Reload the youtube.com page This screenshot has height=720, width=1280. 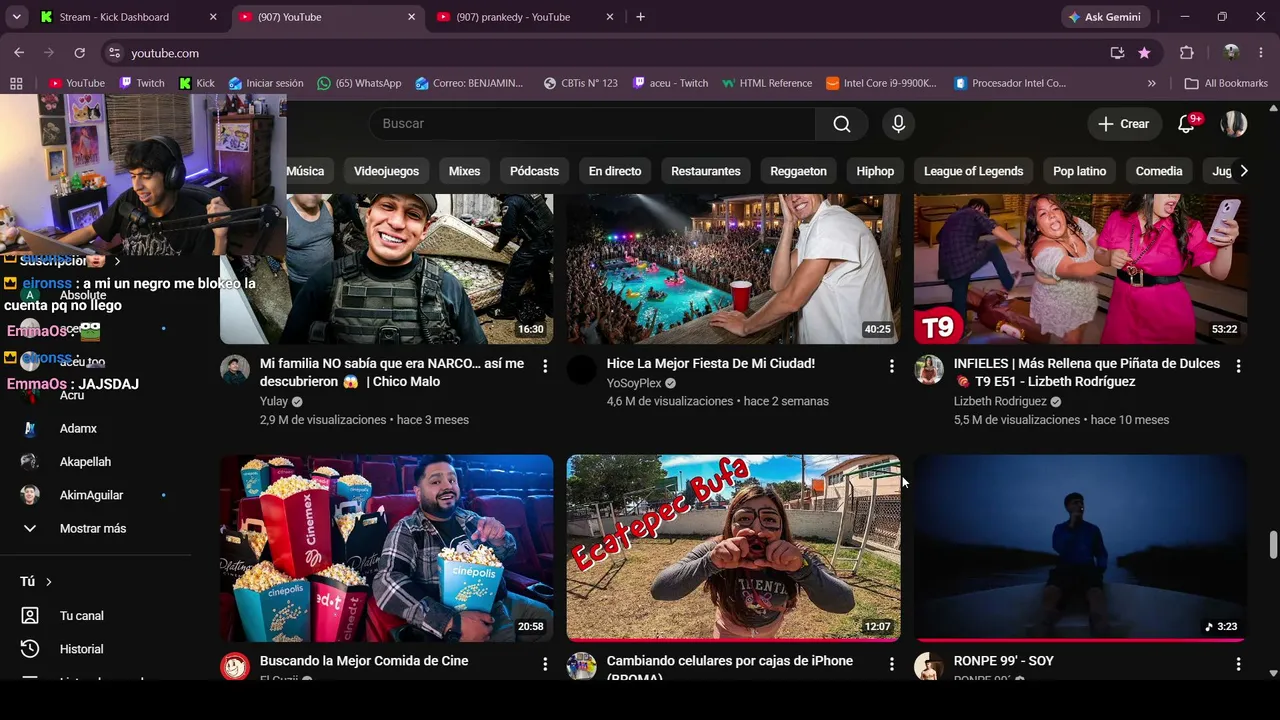(80, 53)
